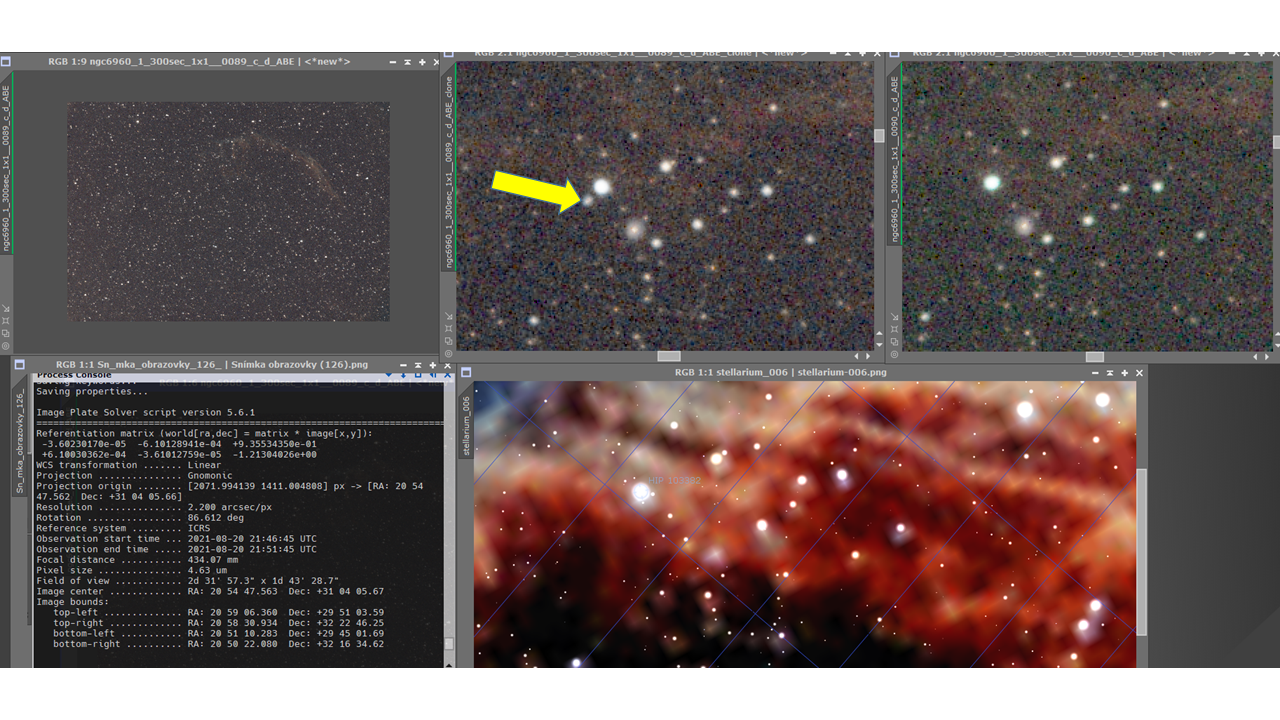Click horizontal scrollbar thumb in the 0090_c_d_ABE image
The height and width of the screenshot is (720, 1280).
pos(1095,357)
